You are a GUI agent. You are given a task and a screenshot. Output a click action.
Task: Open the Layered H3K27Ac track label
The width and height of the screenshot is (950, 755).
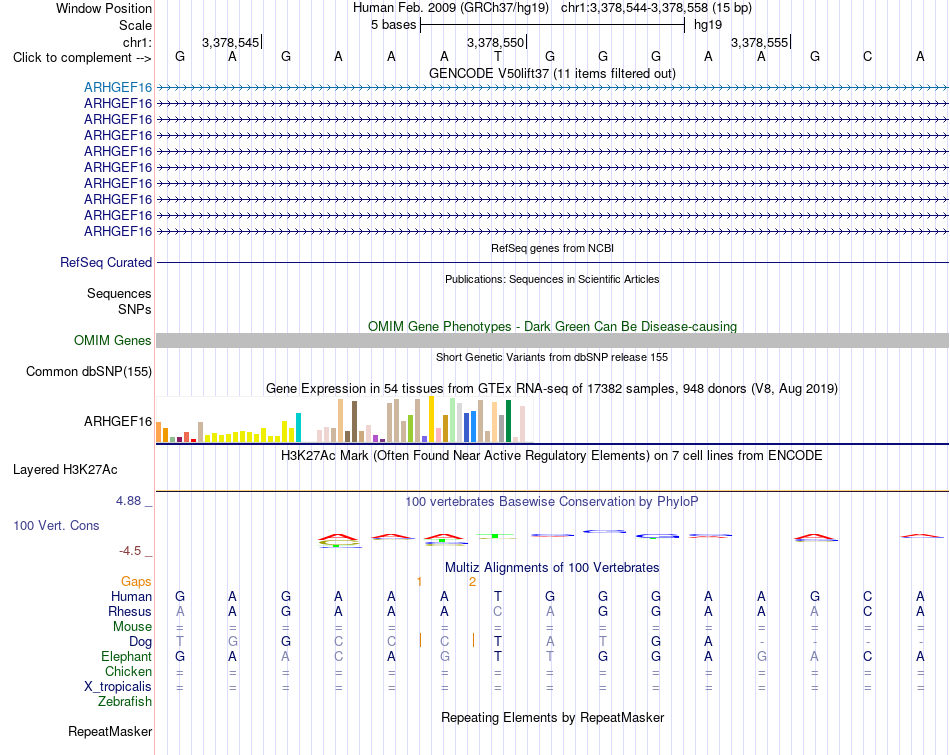pos(65,470)
